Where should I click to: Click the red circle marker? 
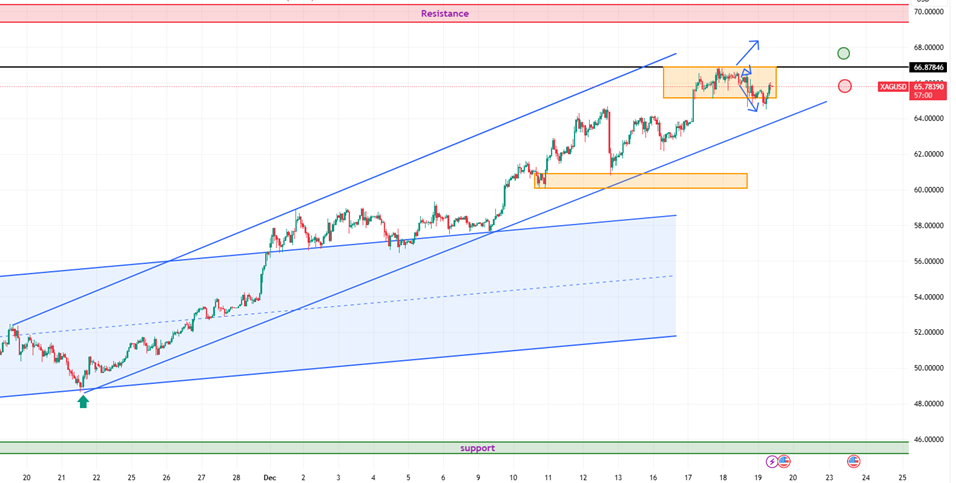pos(845,86)
